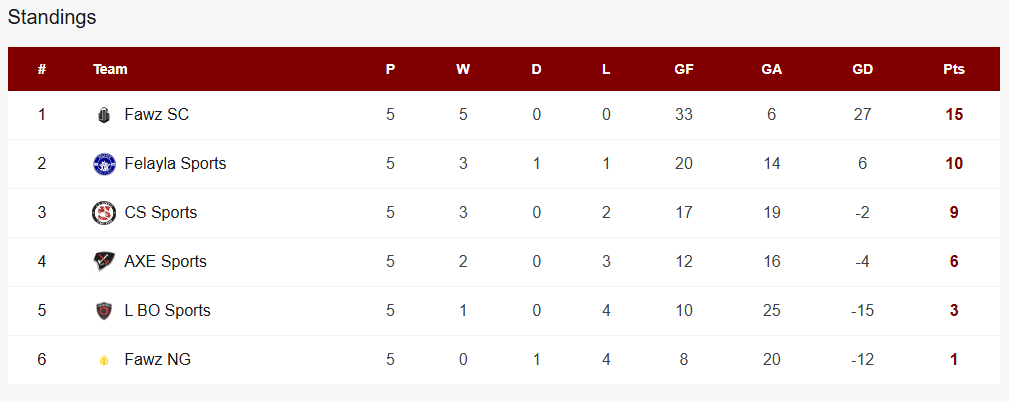The width and height of the screenshot is (1009, 402).
Task: Click the Standings heading
Action: pos(52,17)
